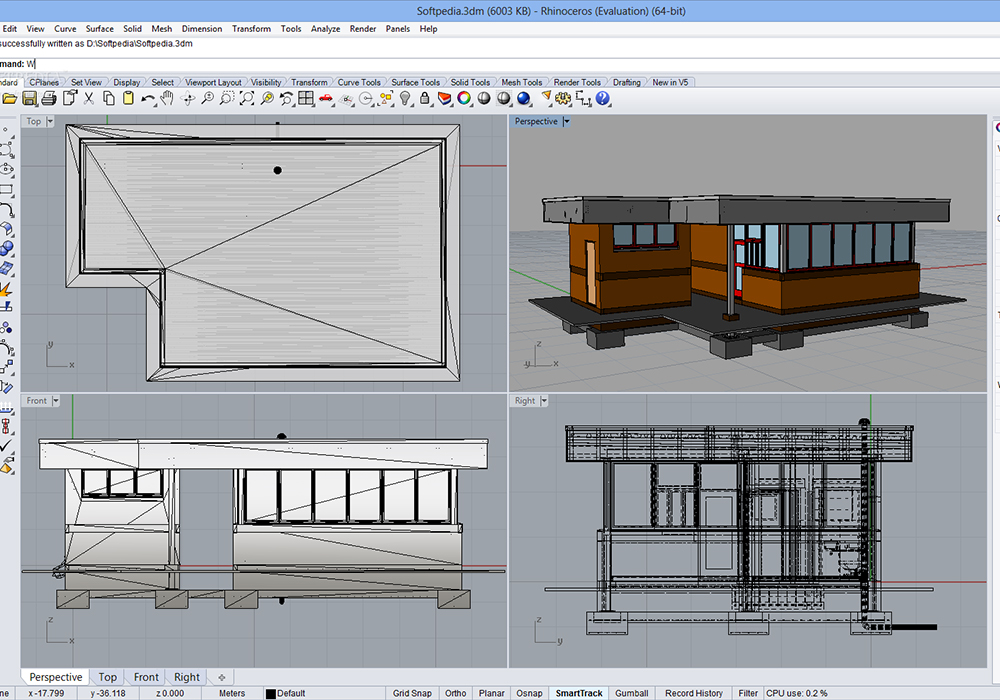
Task: Click the four-viewport layout icon
Action: tap(306, 98)
